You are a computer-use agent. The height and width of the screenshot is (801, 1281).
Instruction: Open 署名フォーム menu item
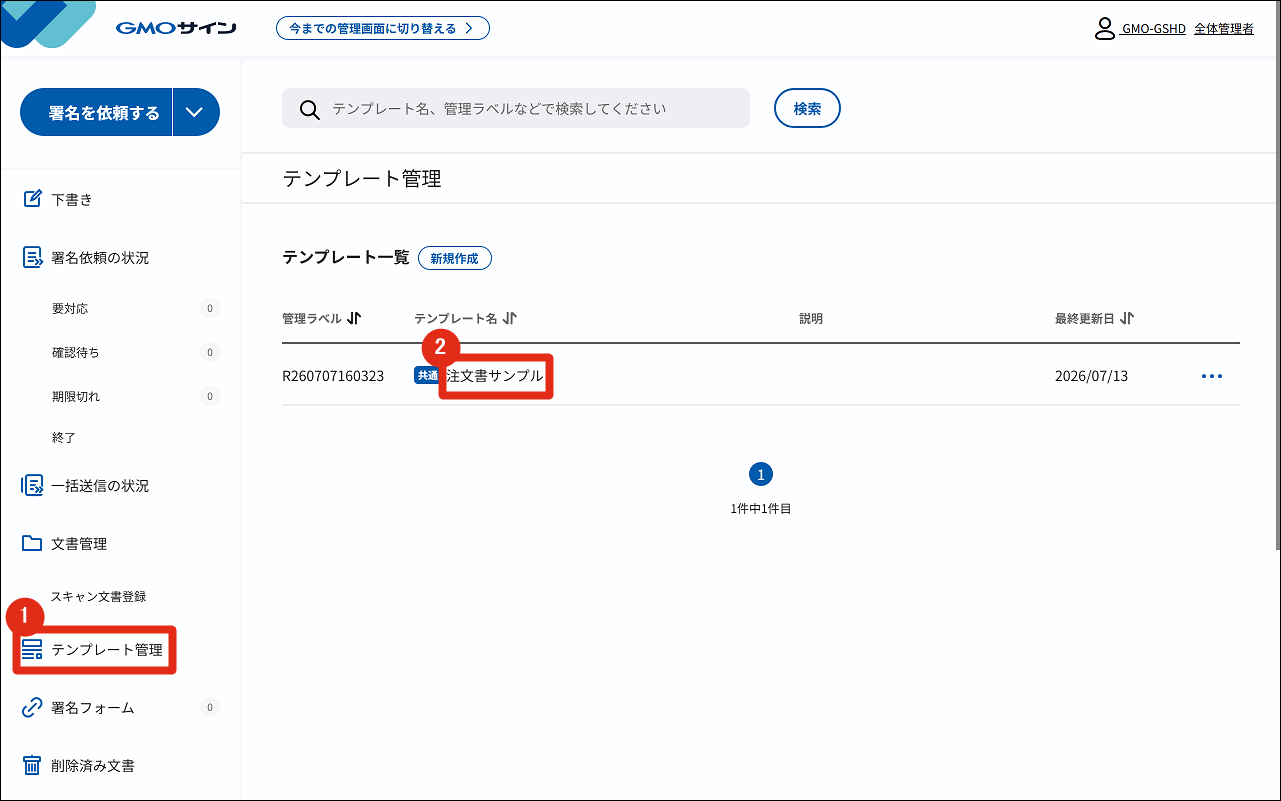(93, 708)
